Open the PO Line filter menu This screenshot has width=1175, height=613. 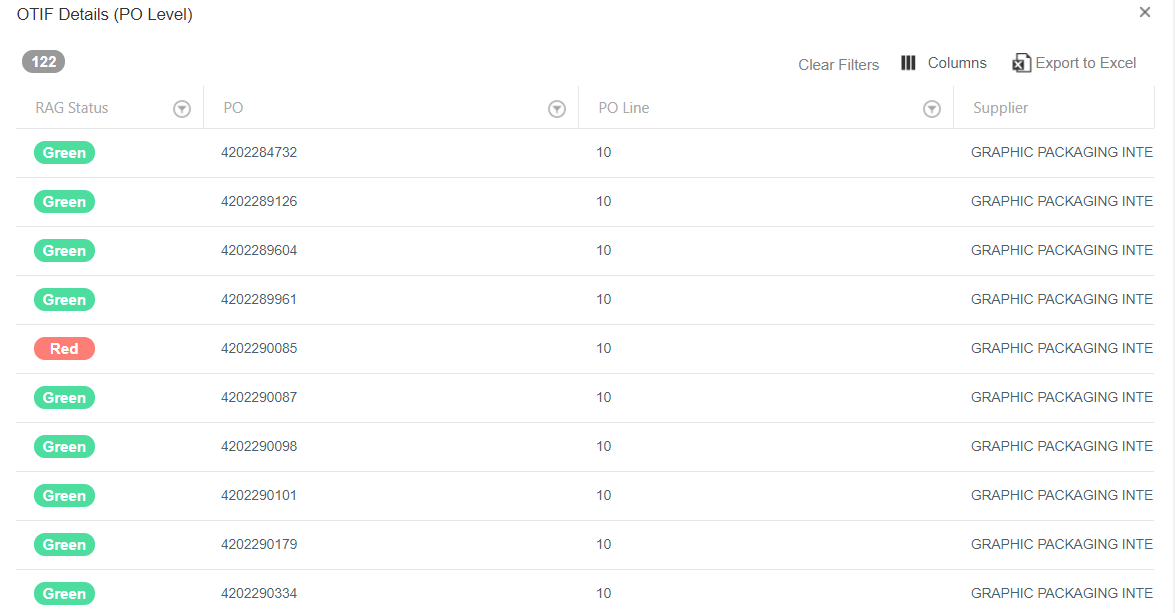(932, 108)
